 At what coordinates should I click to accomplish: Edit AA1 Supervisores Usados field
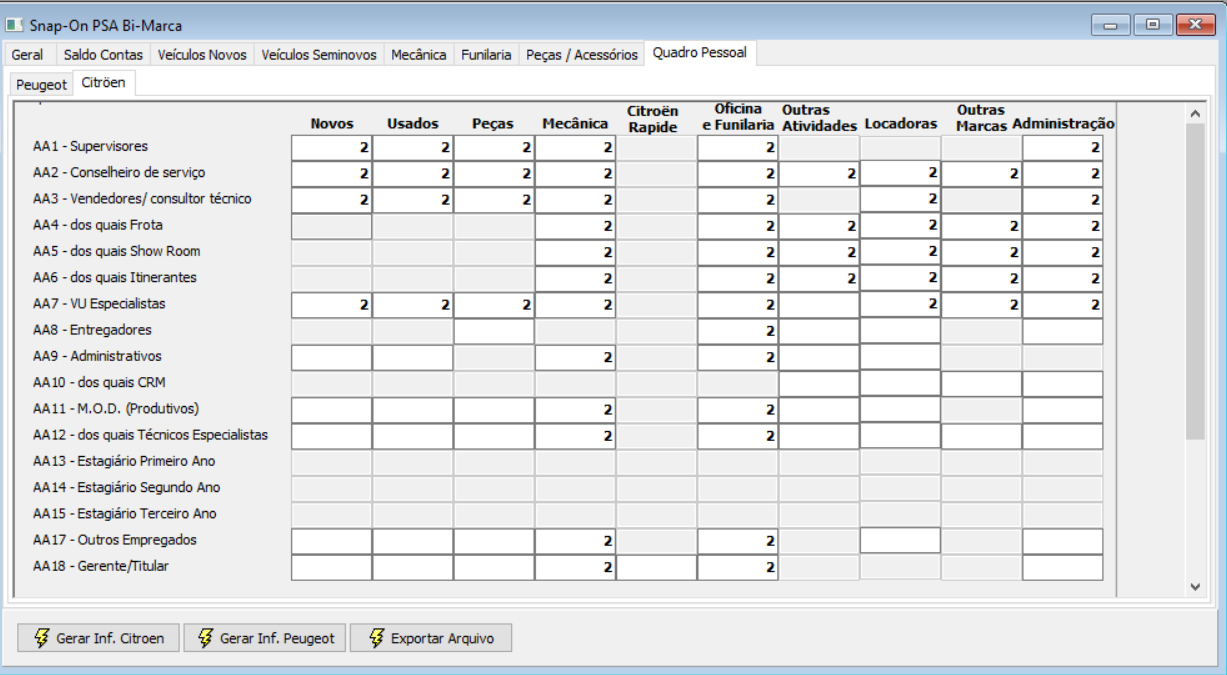tap(412, 147)
